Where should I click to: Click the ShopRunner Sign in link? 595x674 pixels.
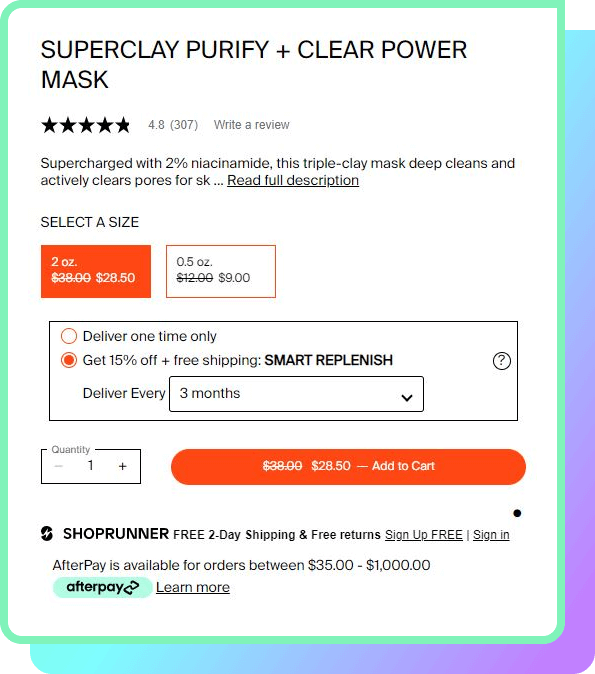click(x=491, y=535)
